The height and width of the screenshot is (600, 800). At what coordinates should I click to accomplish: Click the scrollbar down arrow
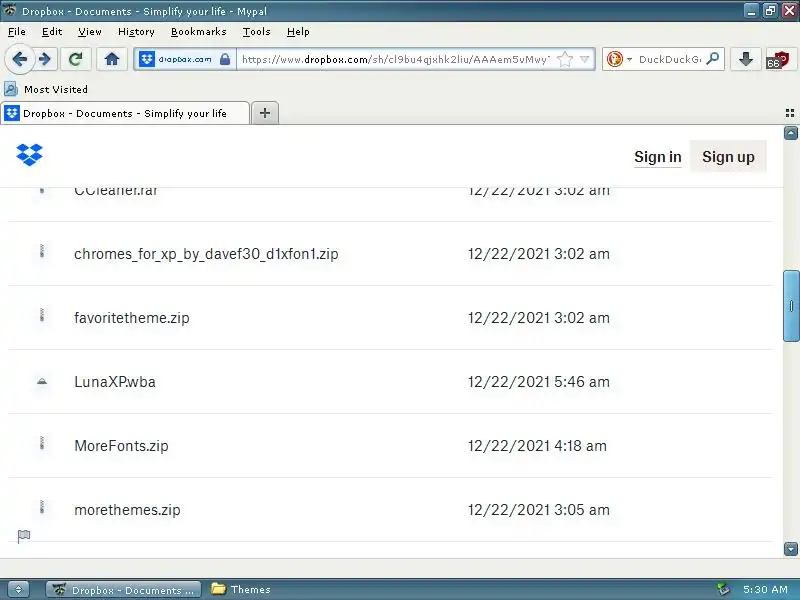click(x=791, y=549)
